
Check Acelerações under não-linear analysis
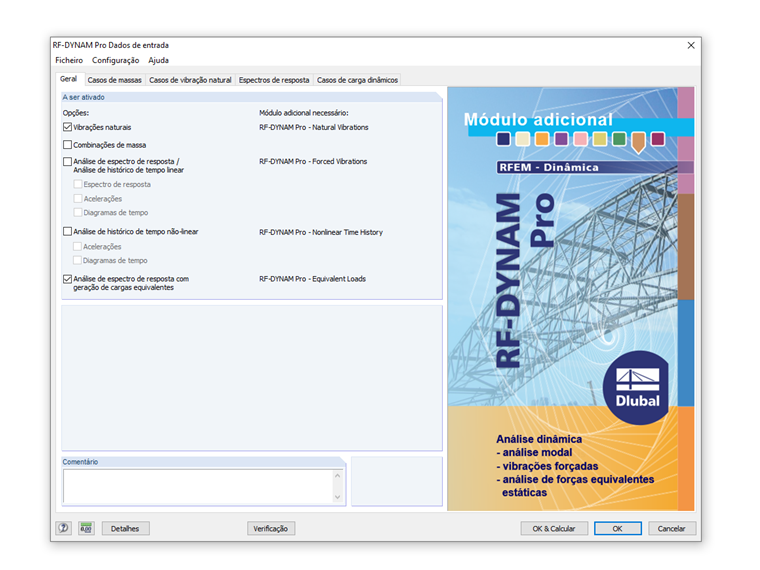tap(77, 246)
